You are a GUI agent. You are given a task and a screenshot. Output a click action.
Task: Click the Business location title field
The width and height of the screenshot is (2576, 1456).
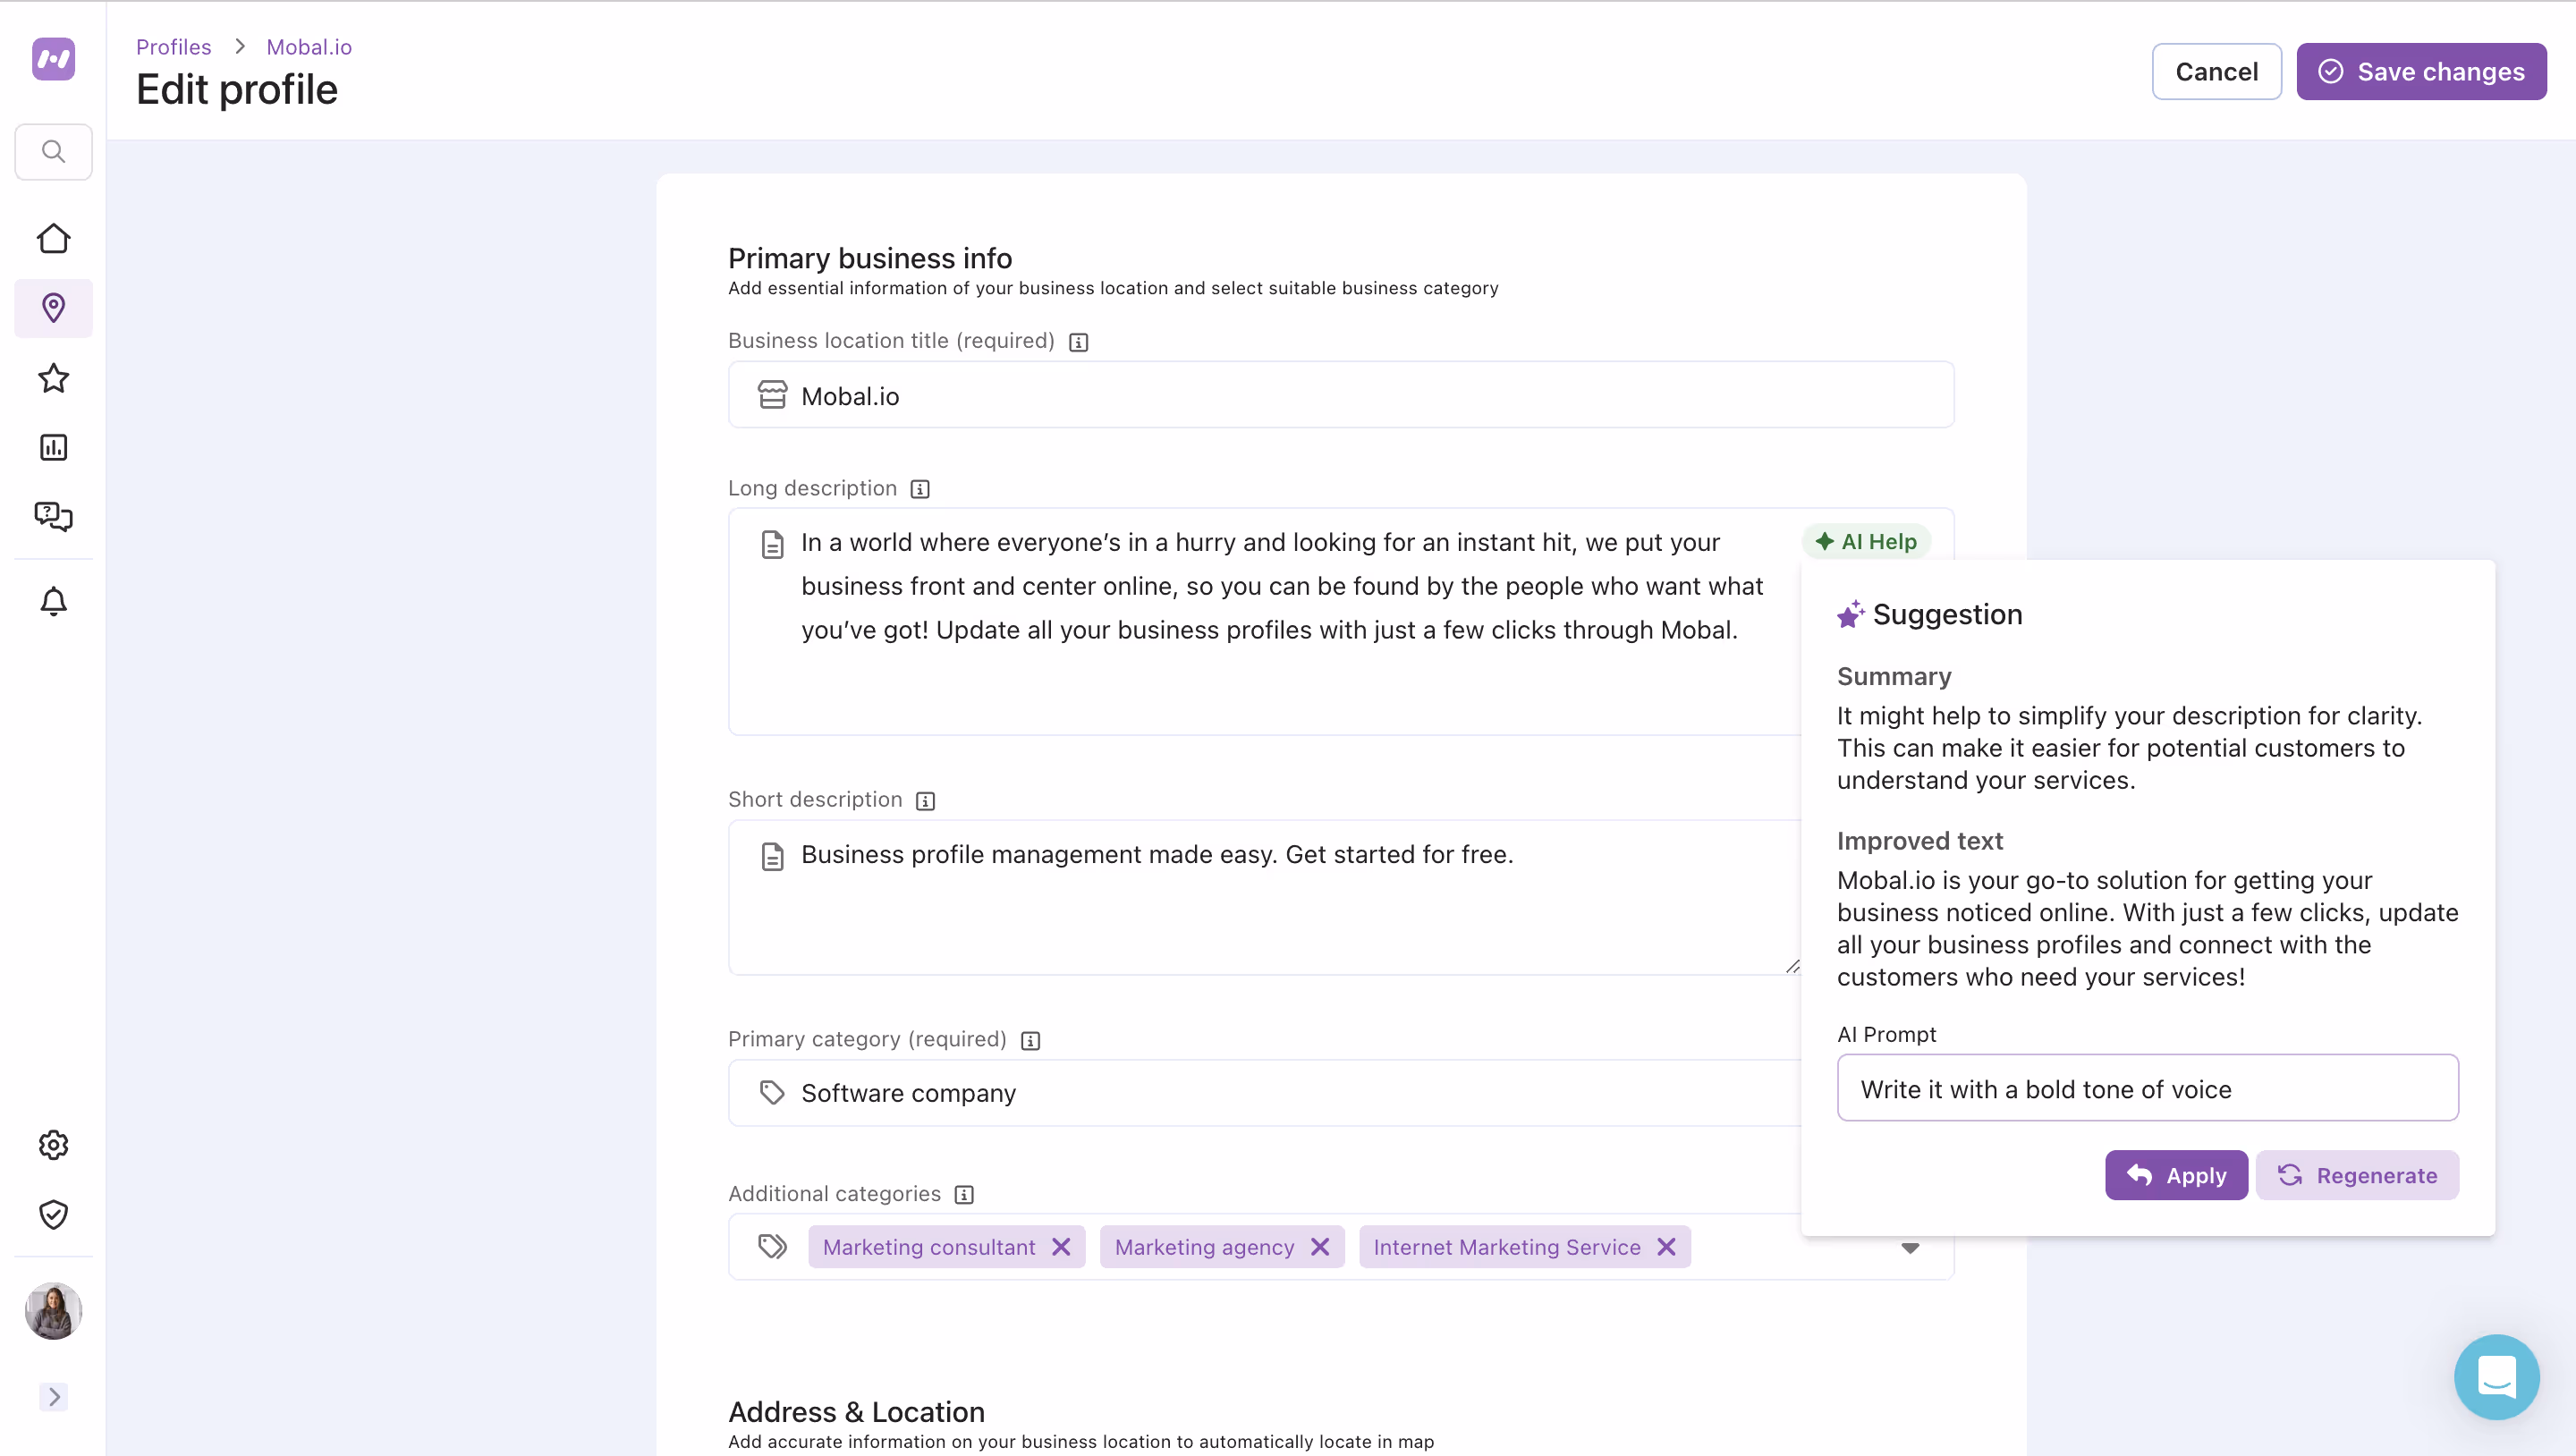1341,395
